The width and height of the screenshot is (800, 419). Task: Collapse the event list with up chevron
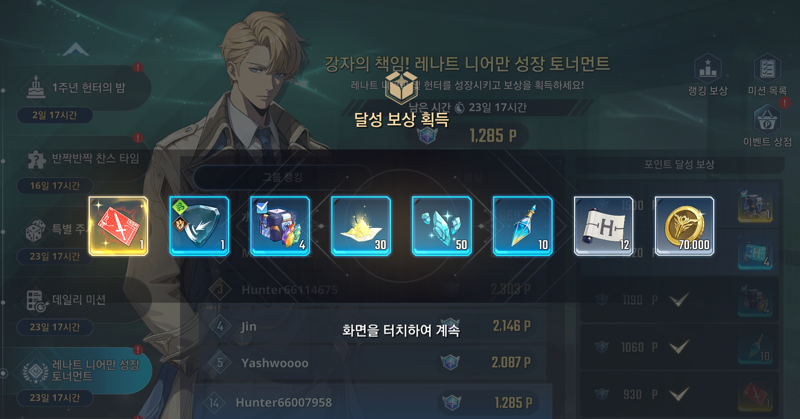[x=76, y=50]
